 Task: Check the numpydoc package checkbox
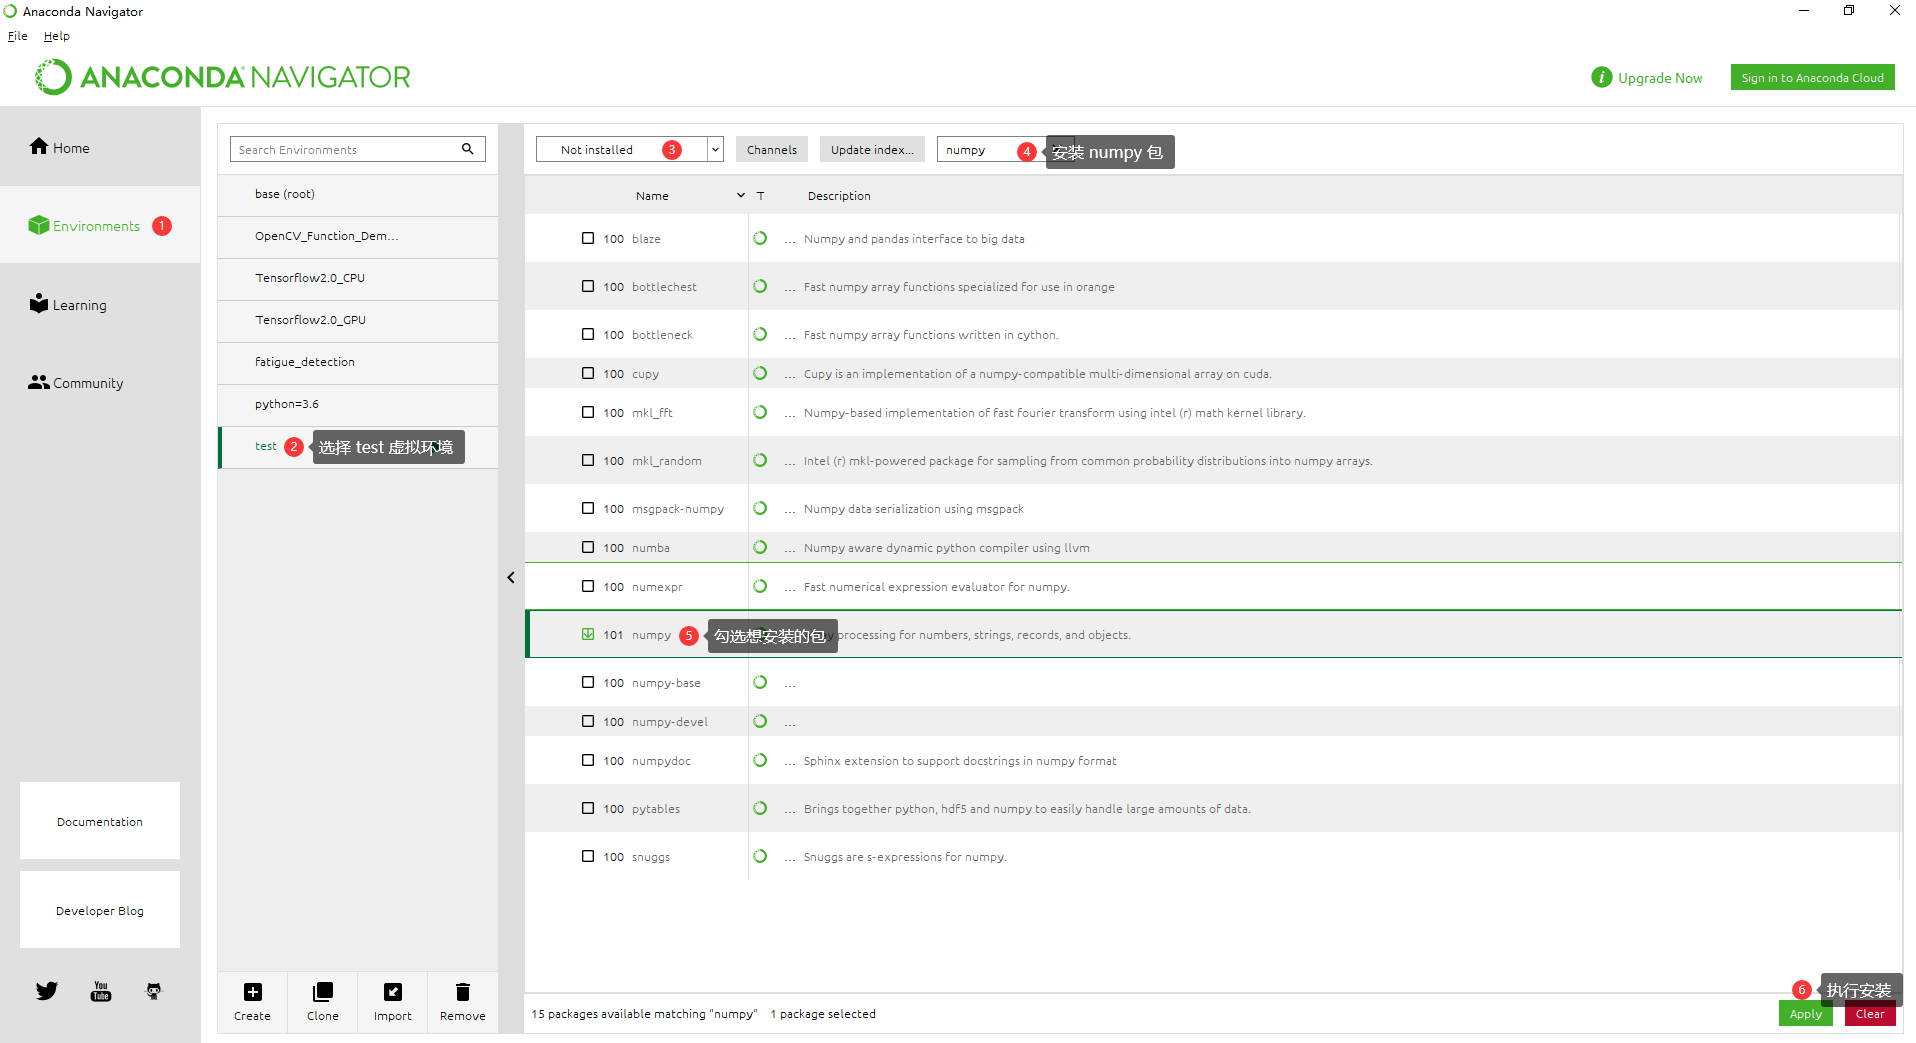pyautogui.click(x=588, y=760)
